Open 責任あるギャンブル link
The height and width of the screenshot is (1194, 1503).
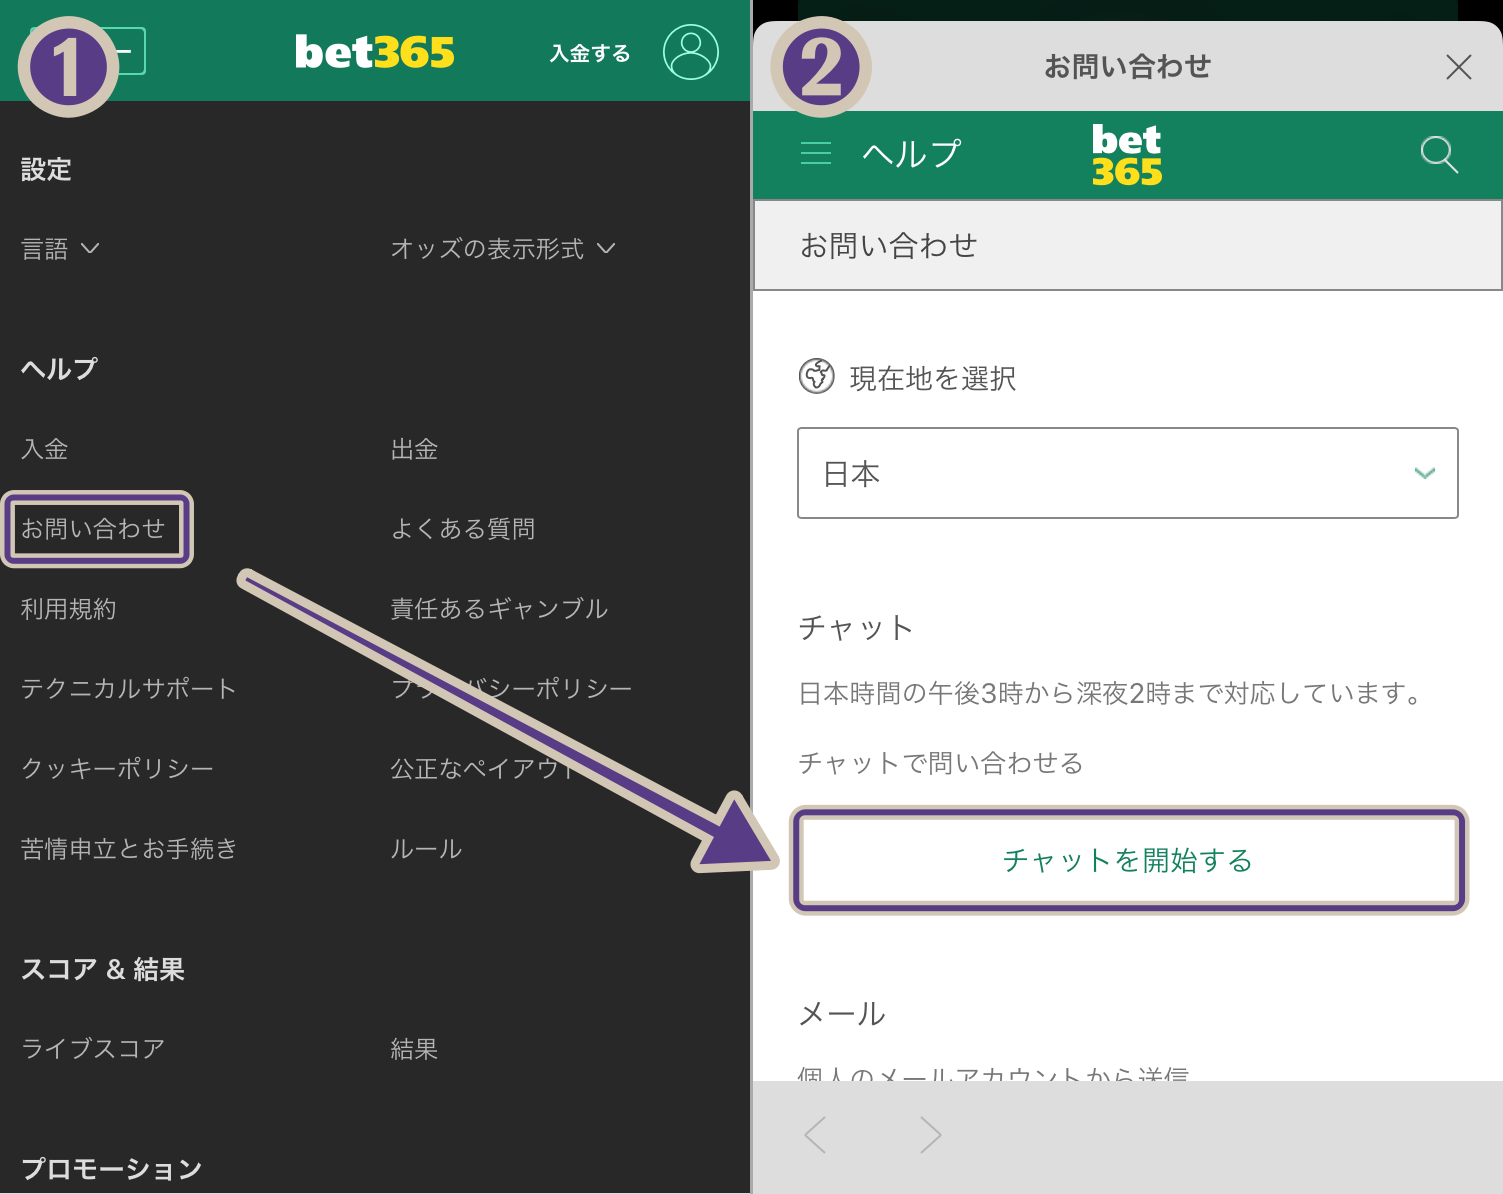(499, 608)
